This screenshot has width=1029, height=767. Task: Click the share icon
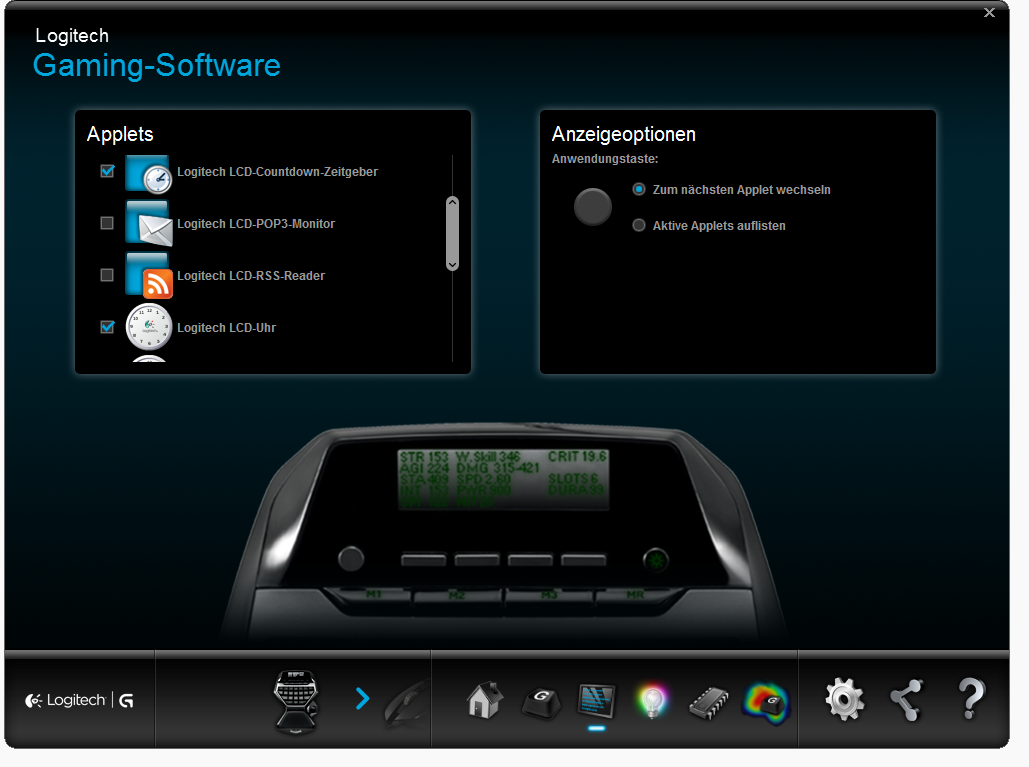907,700
